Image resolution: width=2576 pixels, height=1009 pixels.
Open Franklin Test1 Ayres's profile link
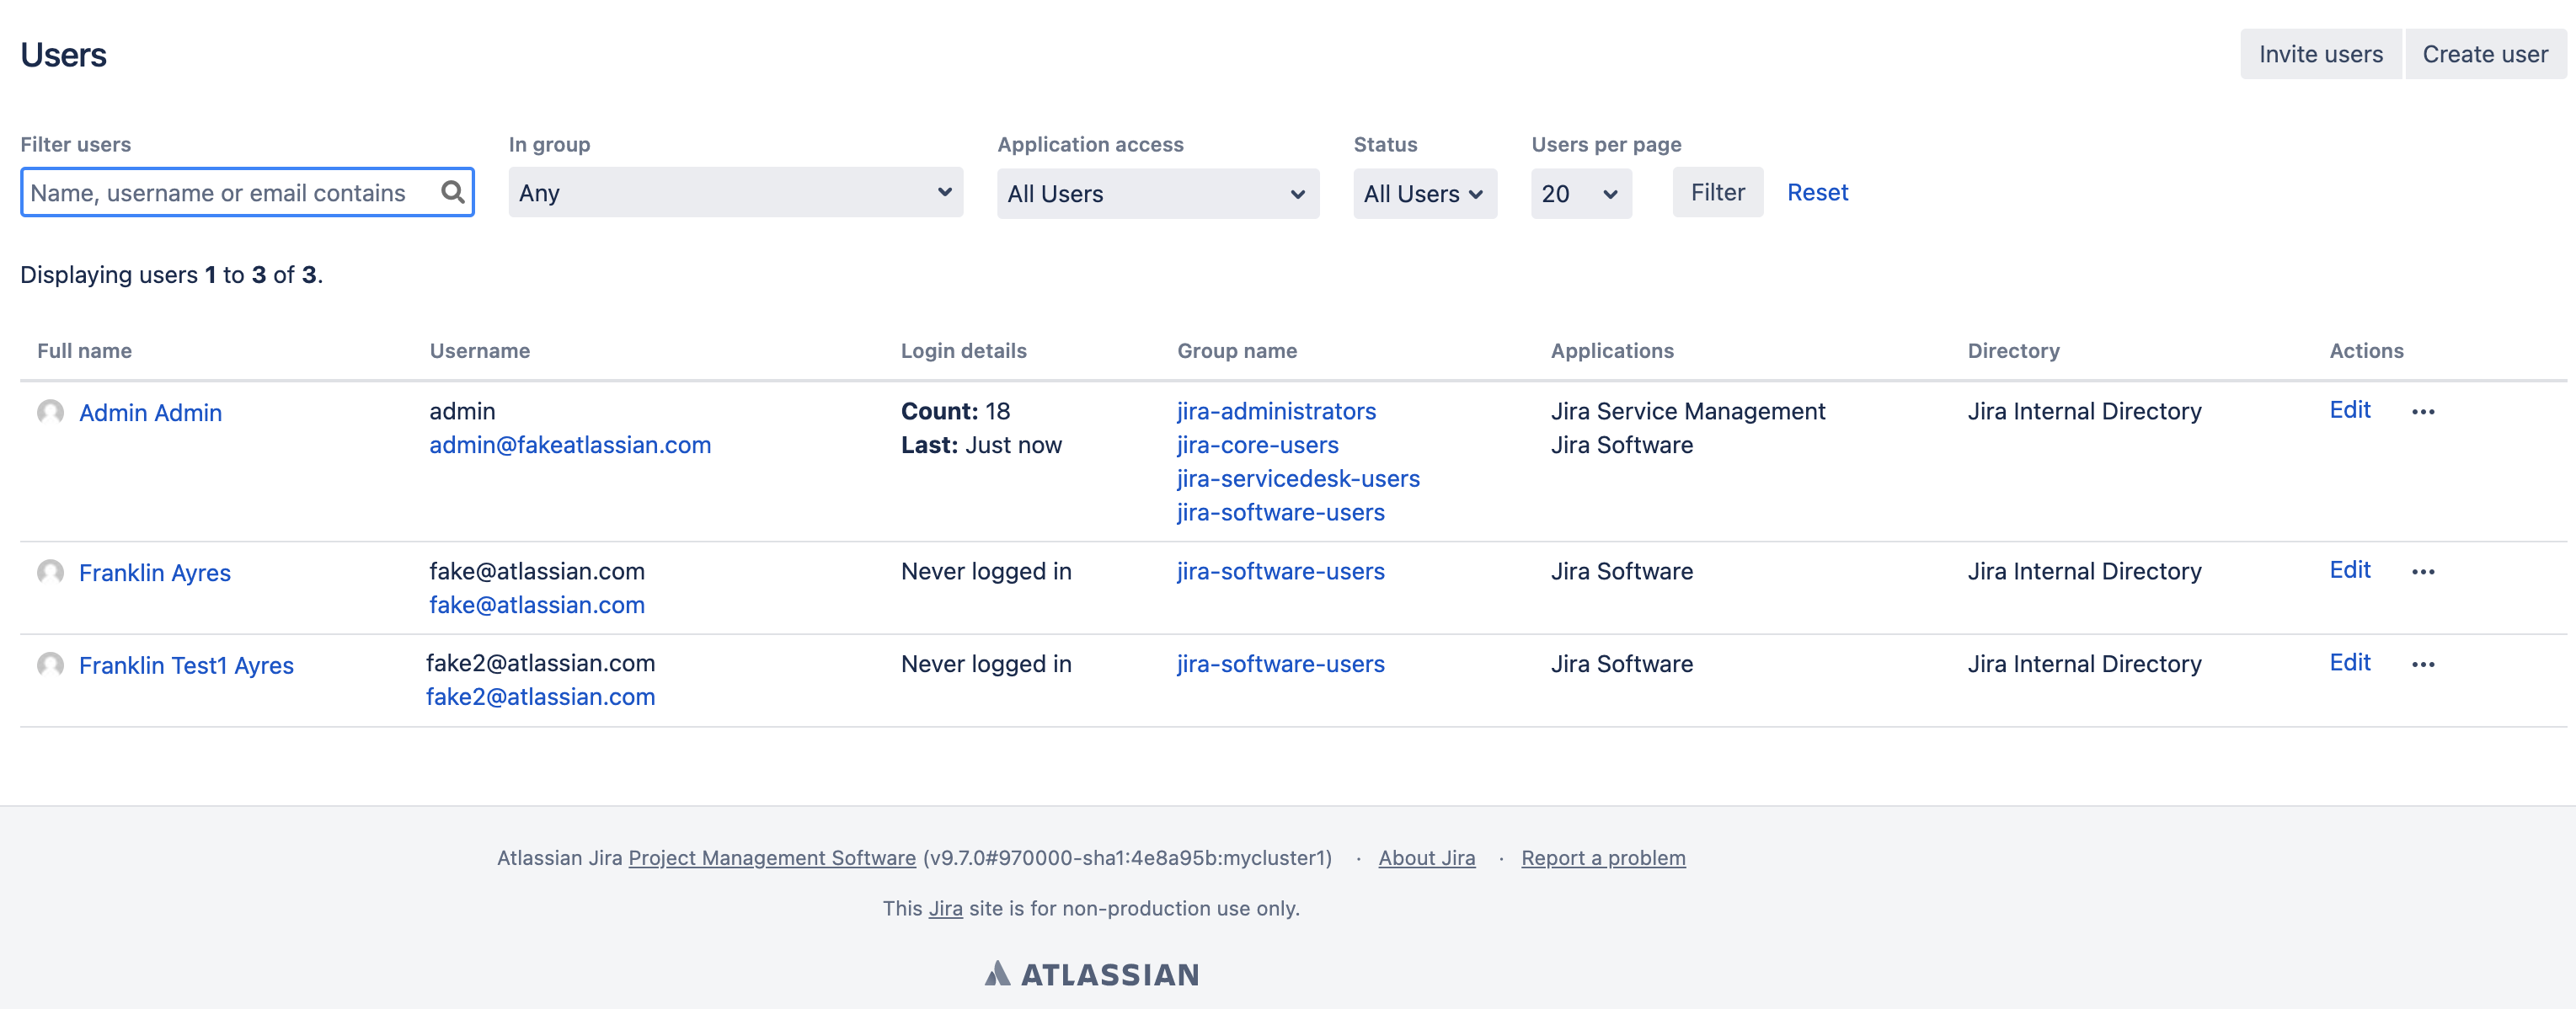tap(186, 665)
